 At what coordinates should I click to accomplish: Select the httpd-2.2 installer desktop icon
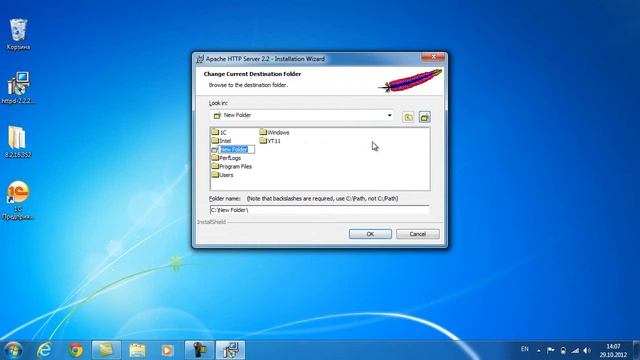18,88
